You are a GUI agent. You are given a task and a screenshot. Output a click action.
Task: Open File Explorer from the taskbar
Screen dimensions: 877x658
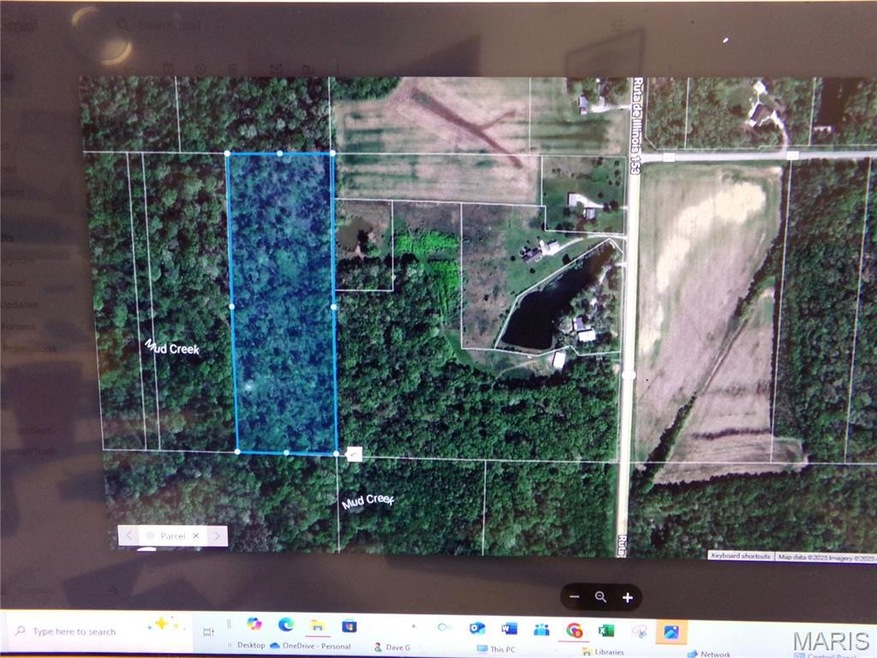coord(316,625)
